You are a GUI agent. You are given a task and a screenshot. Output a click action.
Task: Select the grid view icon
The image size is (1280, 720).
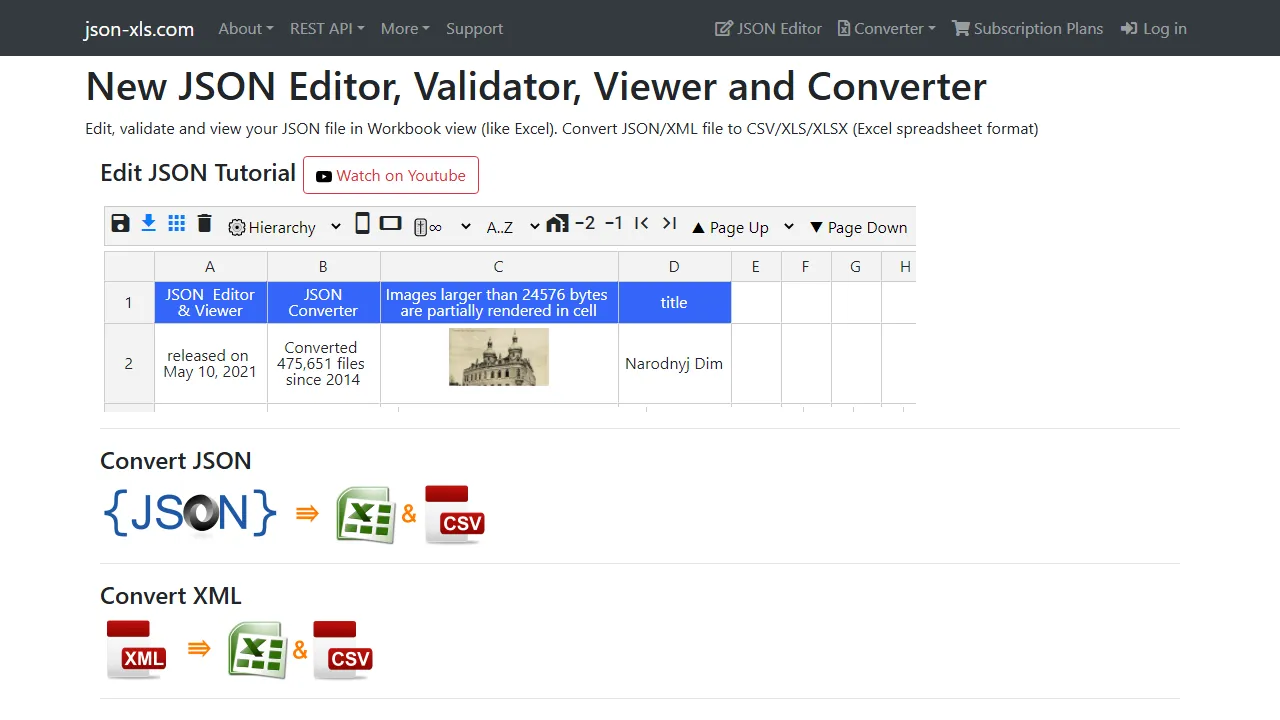(x=176, y=223)
